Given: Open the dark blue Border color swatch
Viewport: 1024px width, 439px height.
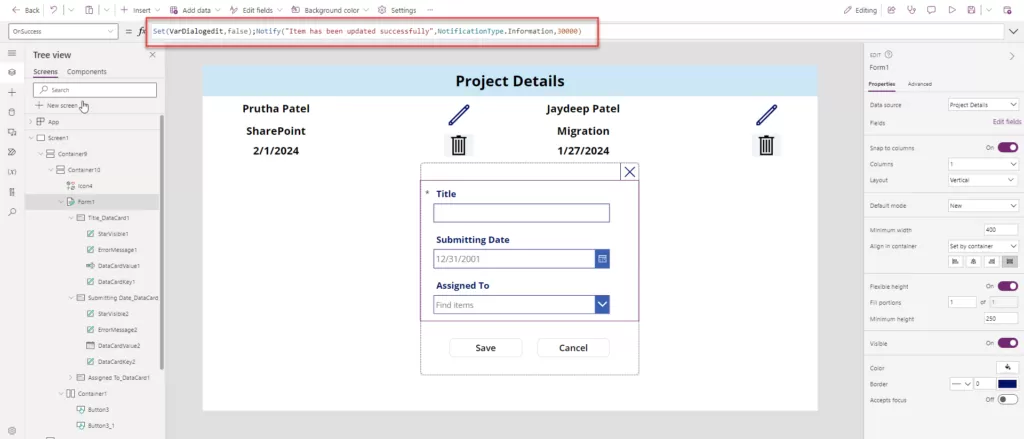Looking at the screenshot, I should [1007, 383].
